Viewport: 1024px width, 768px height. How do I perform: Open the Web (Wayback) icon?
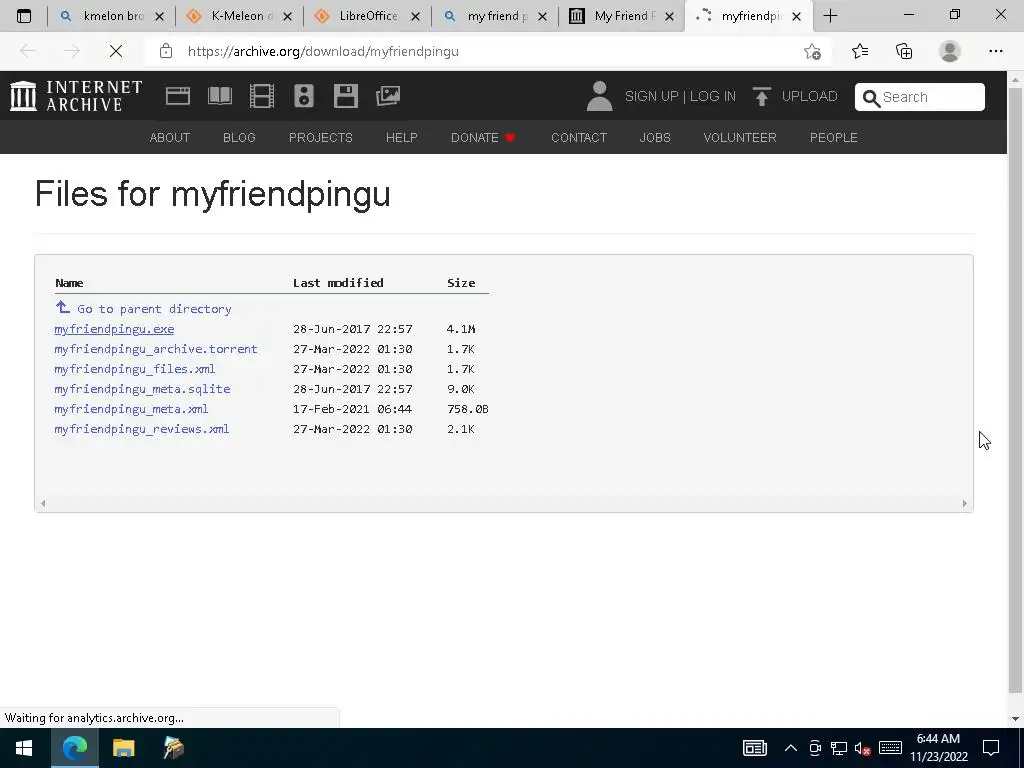click(x=178, y=96)
